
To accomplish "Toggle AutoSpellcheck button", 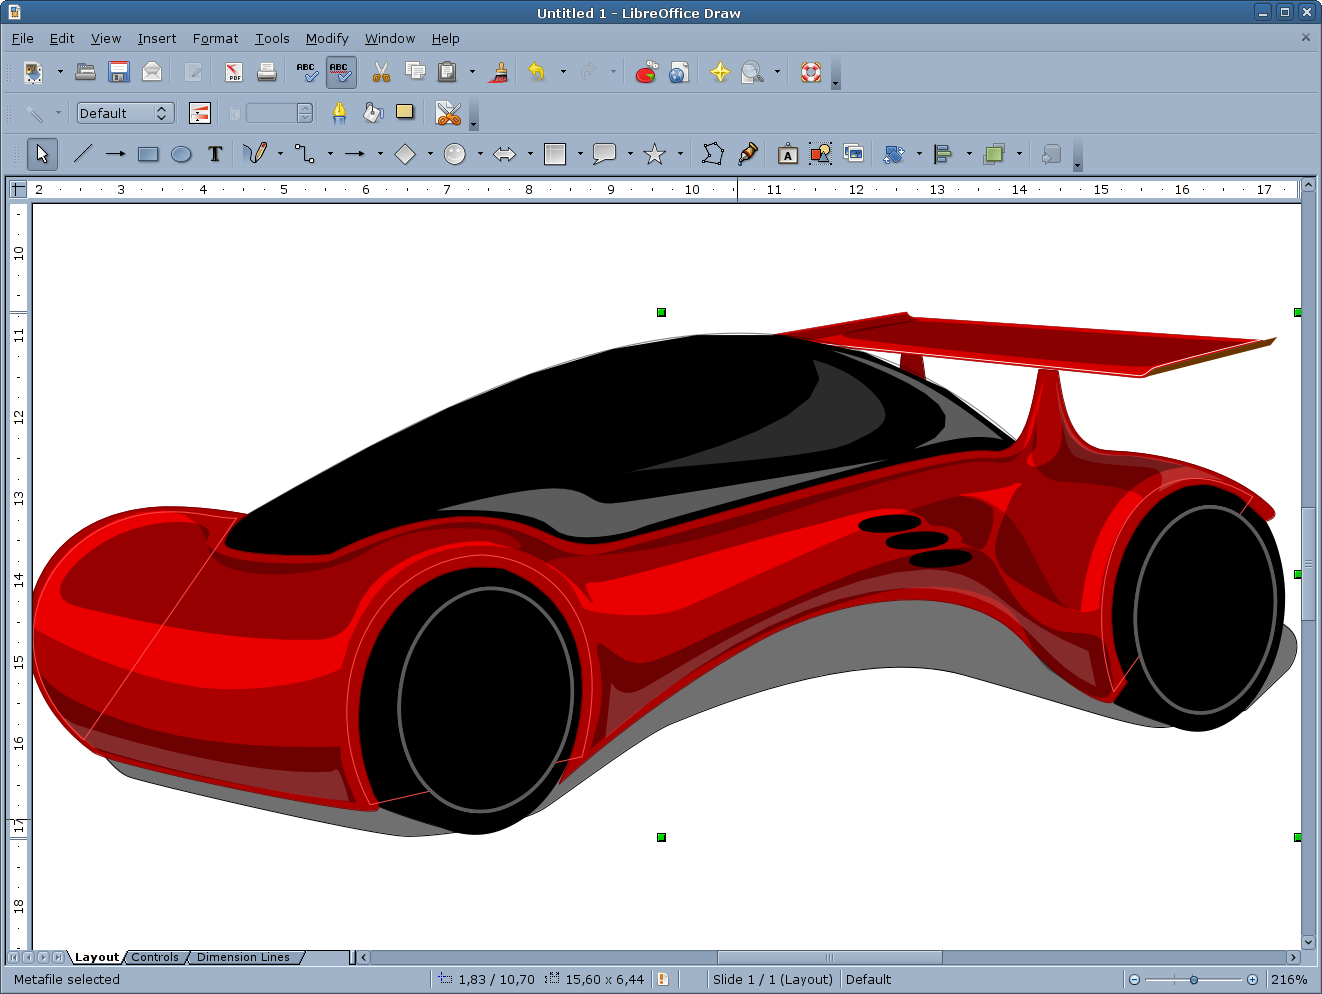I will tap(340, 72).
